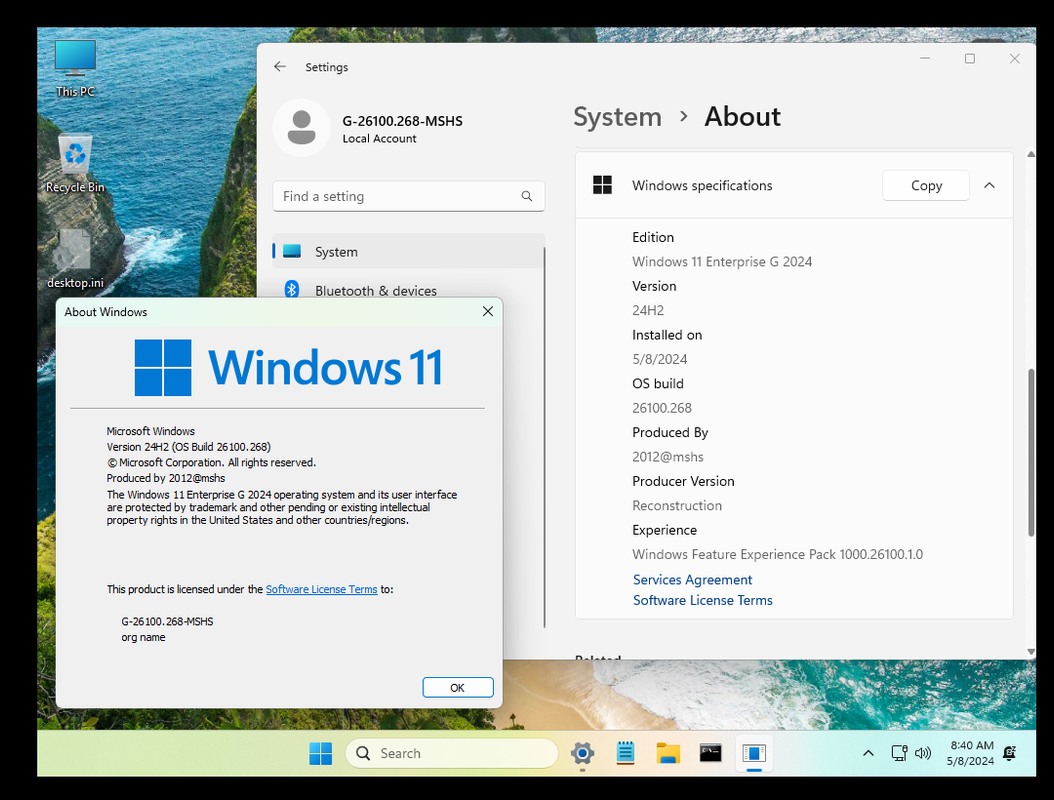
Task: Click the Installed on value 5/8/2024
Action: 659,359
